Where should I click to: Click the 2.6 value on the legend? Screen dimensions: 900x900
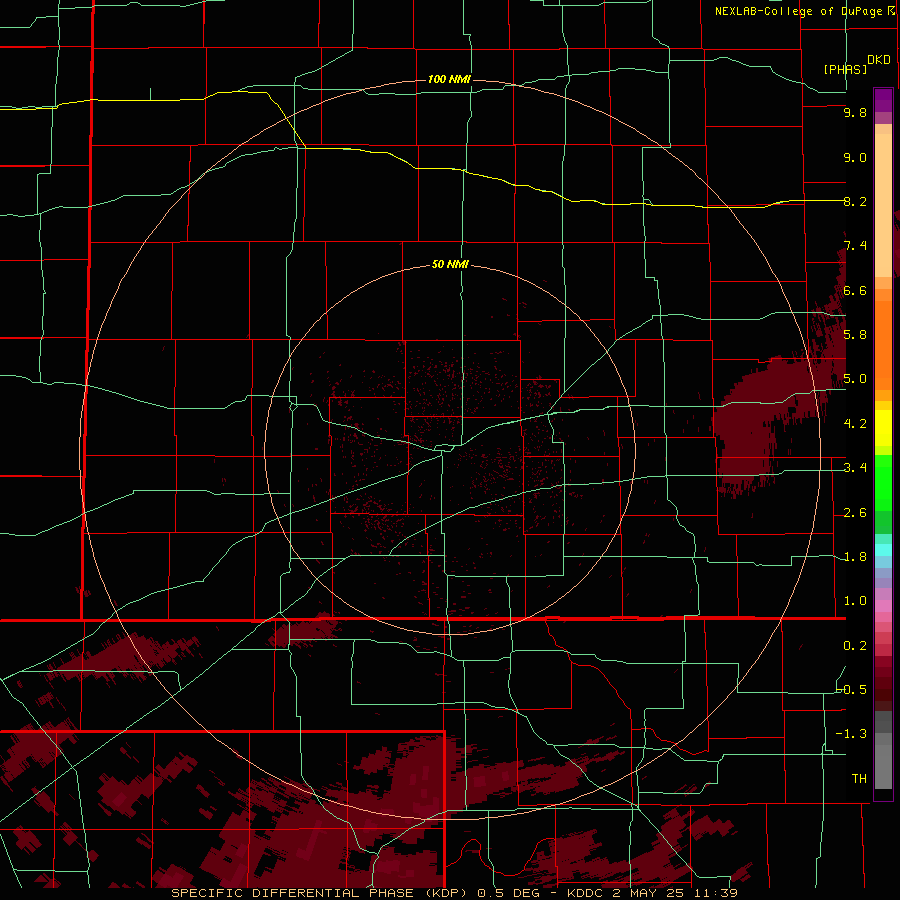[x=855, y=513]
